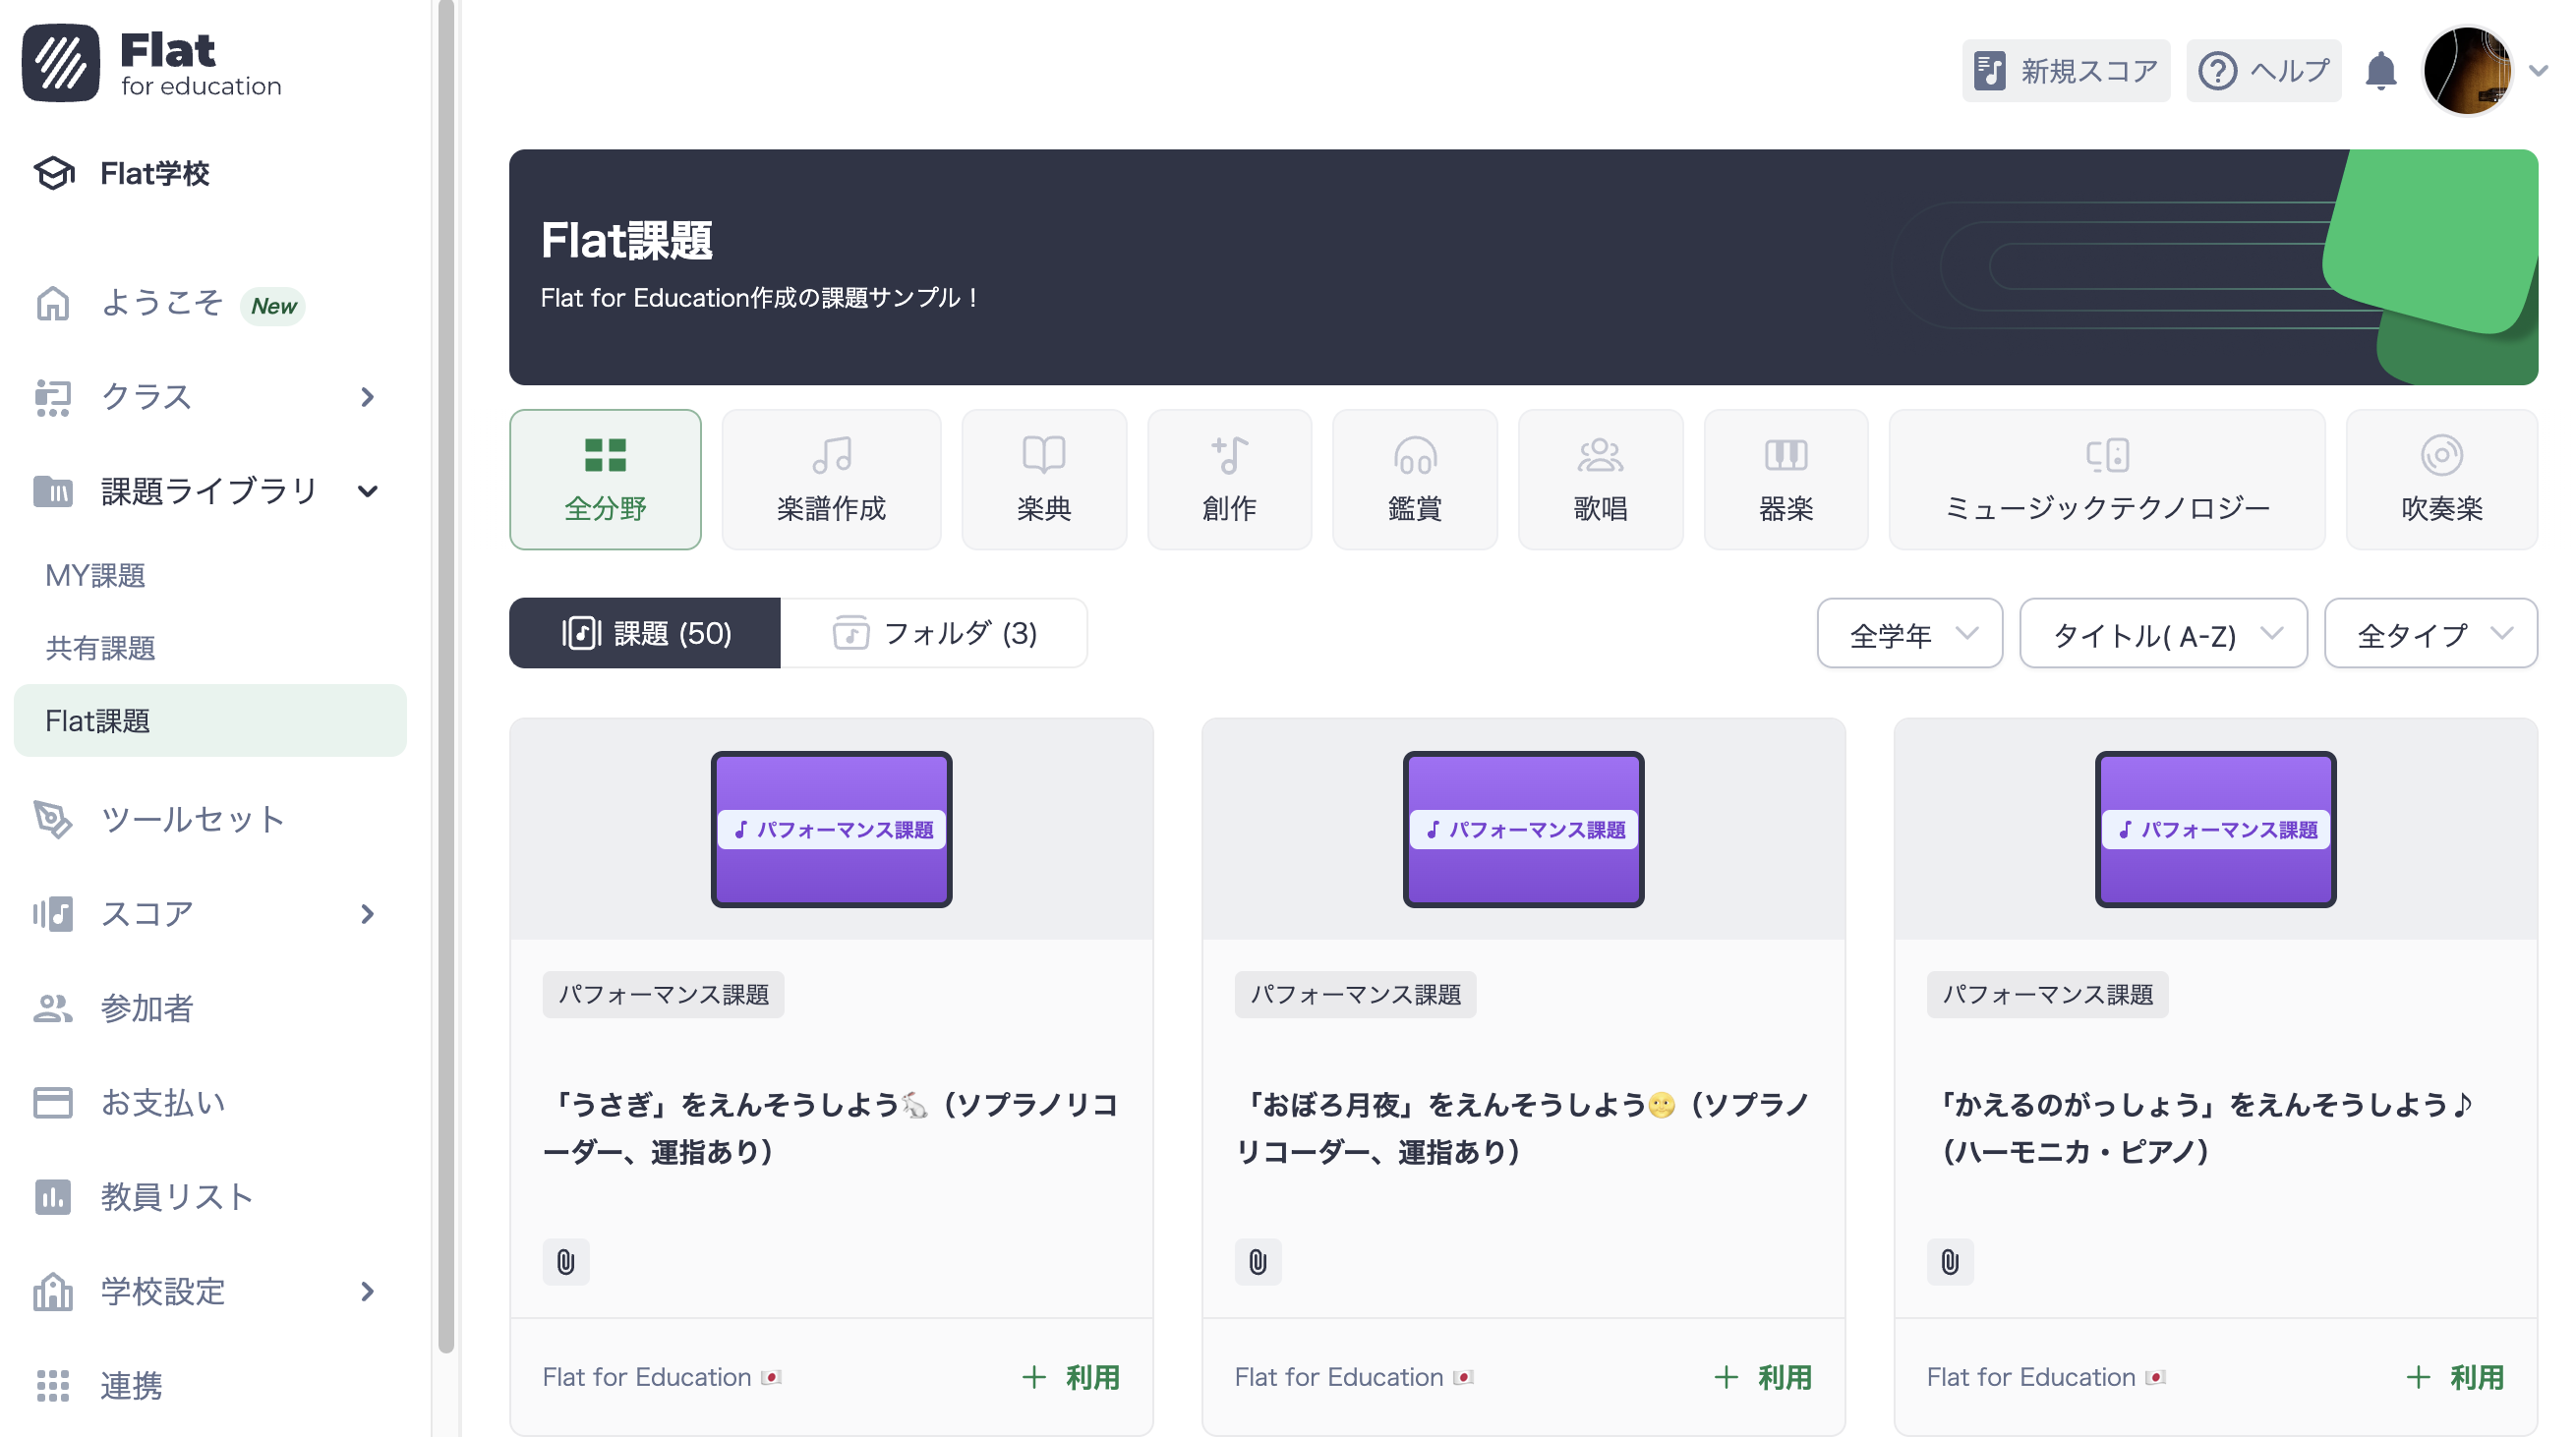2576x1437 pixels.
Task: Expand the スコア sidebar section
Action: coord(368,913)
